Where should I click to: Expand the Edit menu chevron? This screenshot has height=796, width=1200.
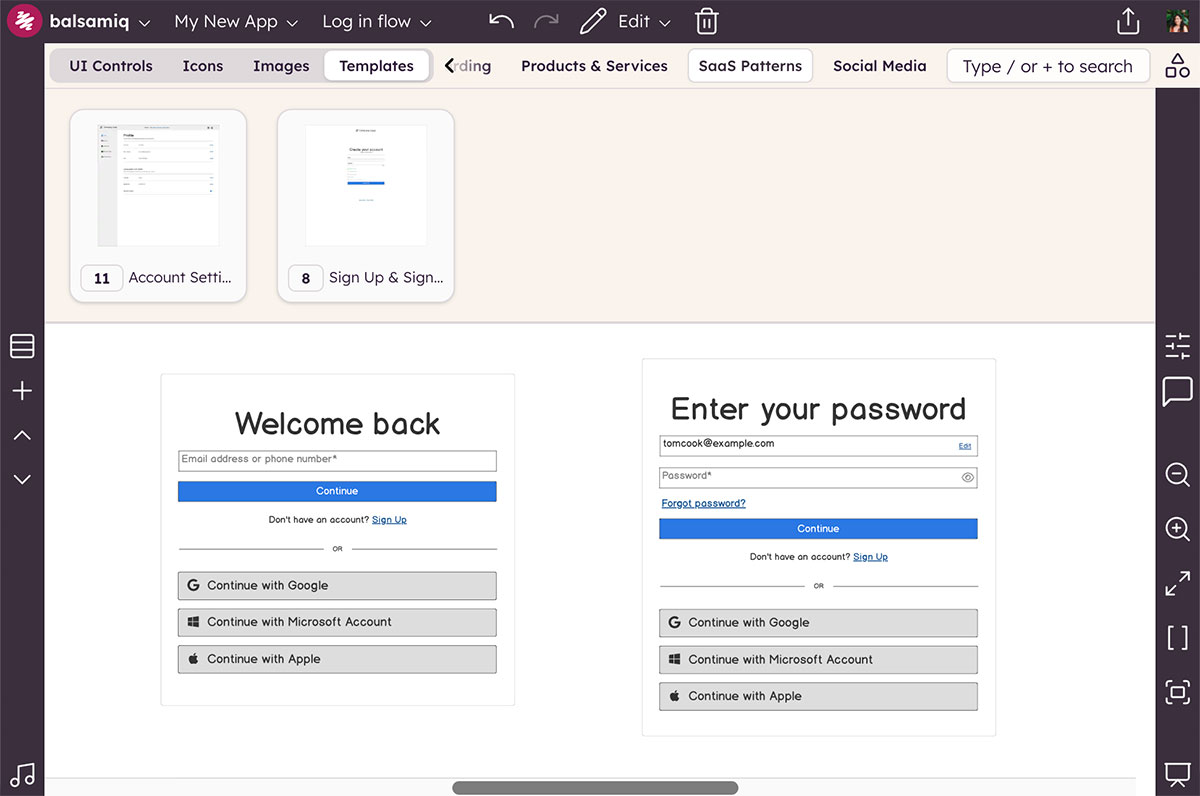[x=664, y=21]
